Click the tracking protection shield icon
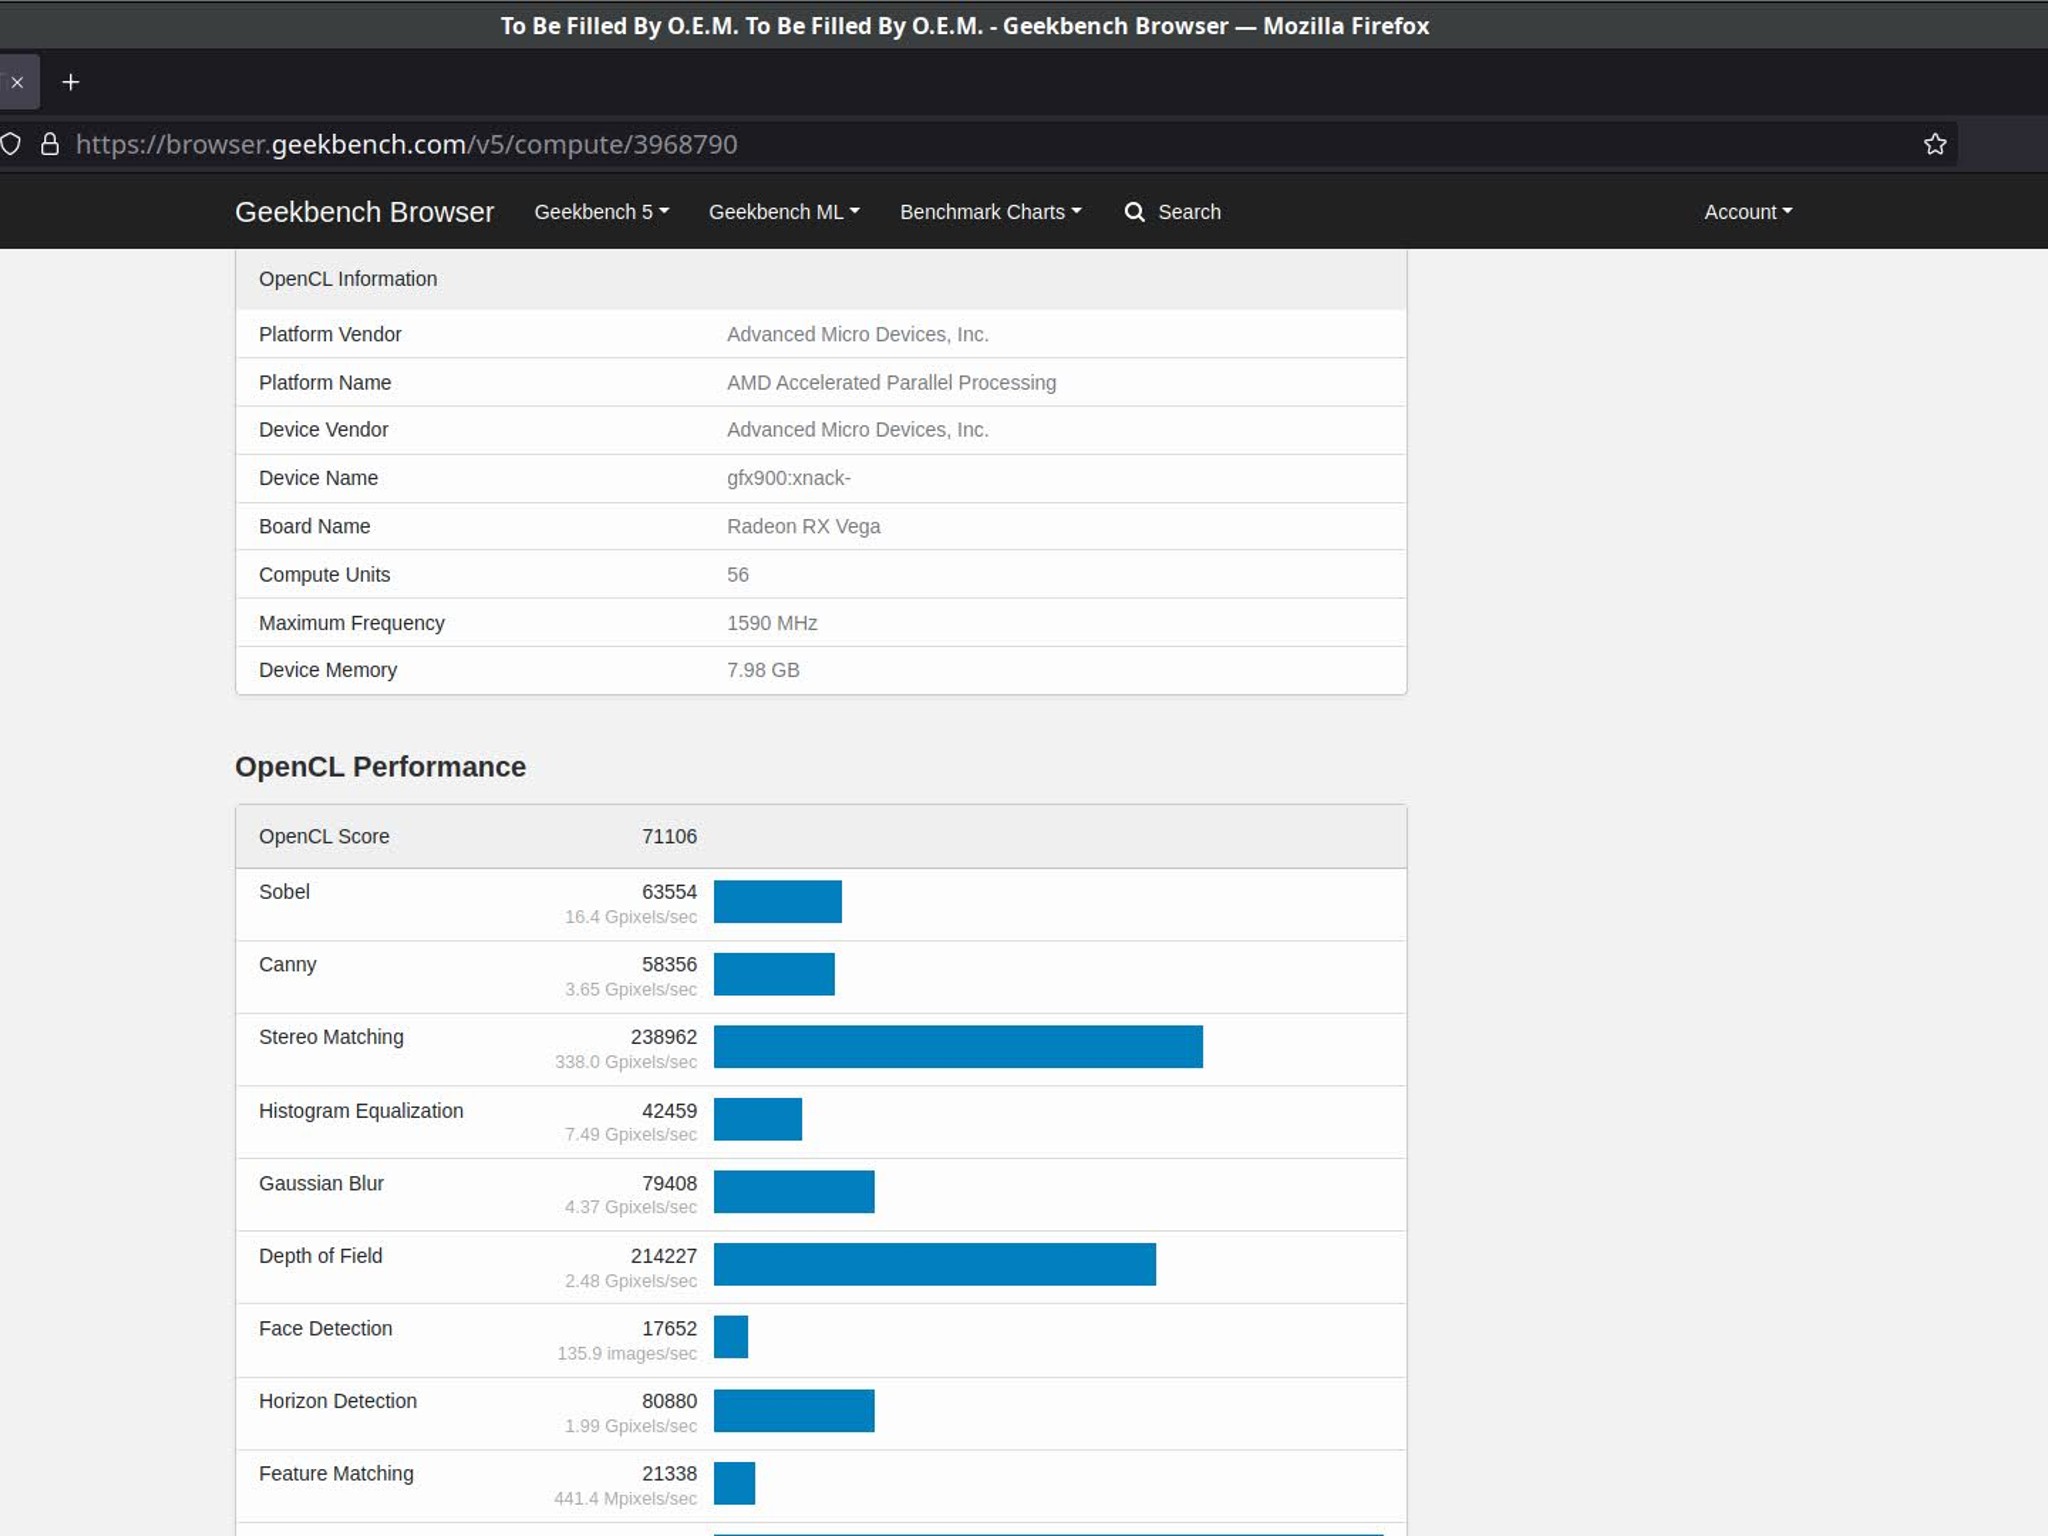This screenshot has height=1536, width=2048. click(x=10, y=144)
